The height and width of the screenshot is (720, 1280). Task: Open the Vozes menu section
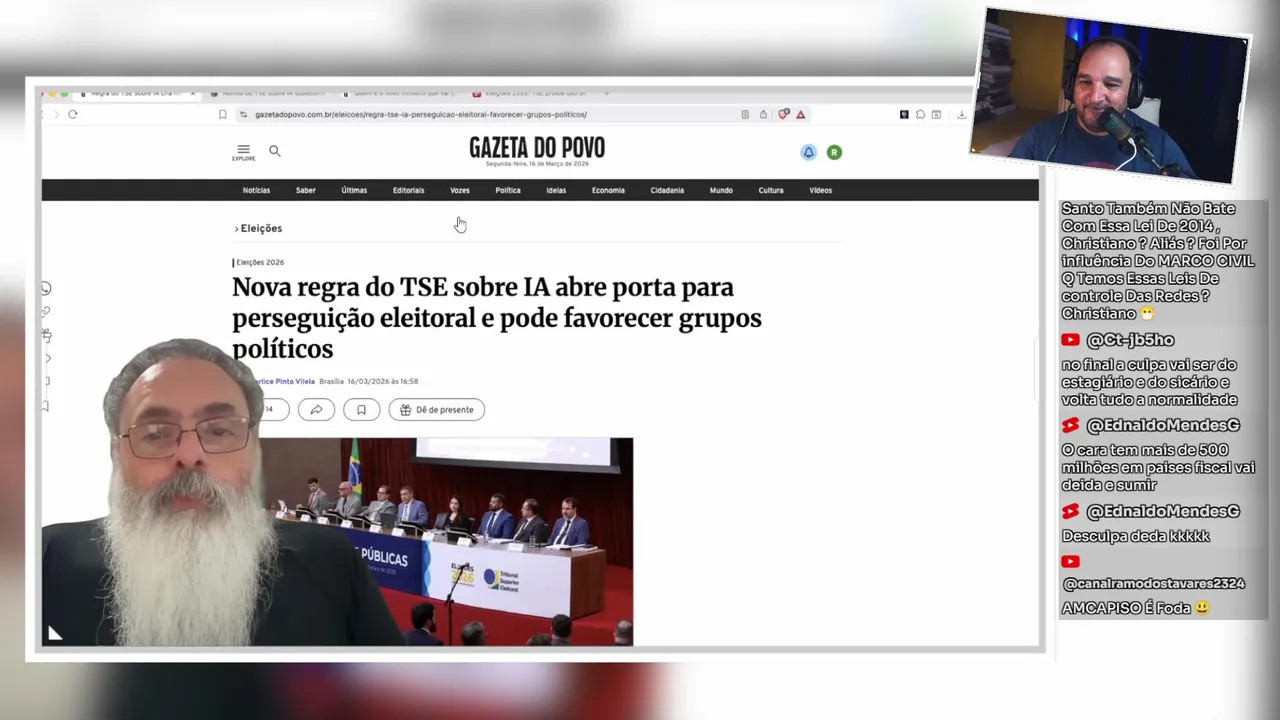pyautogui.click(x=460, y=190)
